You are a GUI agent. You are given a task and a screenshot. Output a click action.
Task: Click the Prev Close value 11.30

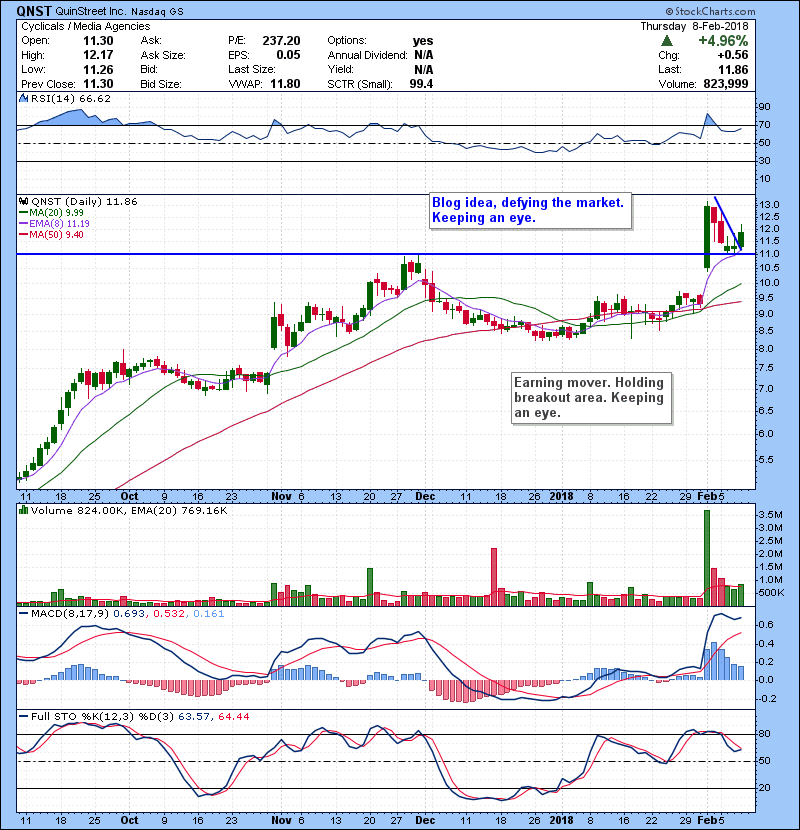point(98,84)
